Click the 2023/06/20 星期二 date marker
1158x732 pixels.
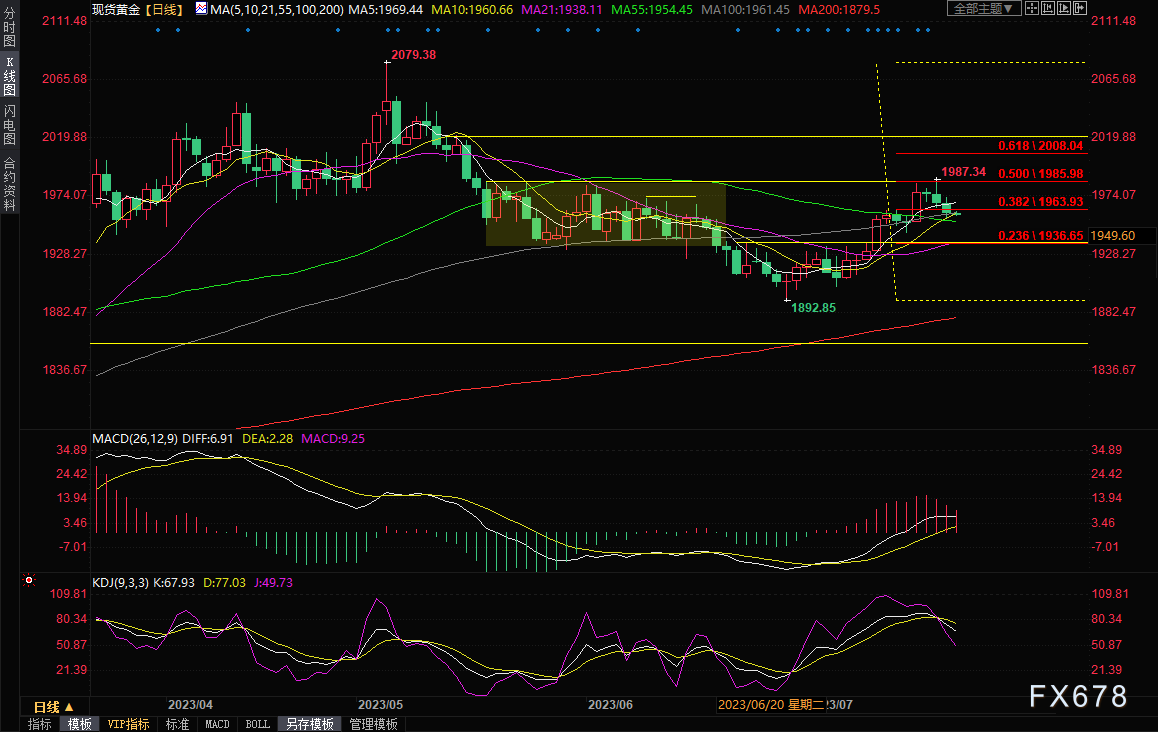(771, 705)
